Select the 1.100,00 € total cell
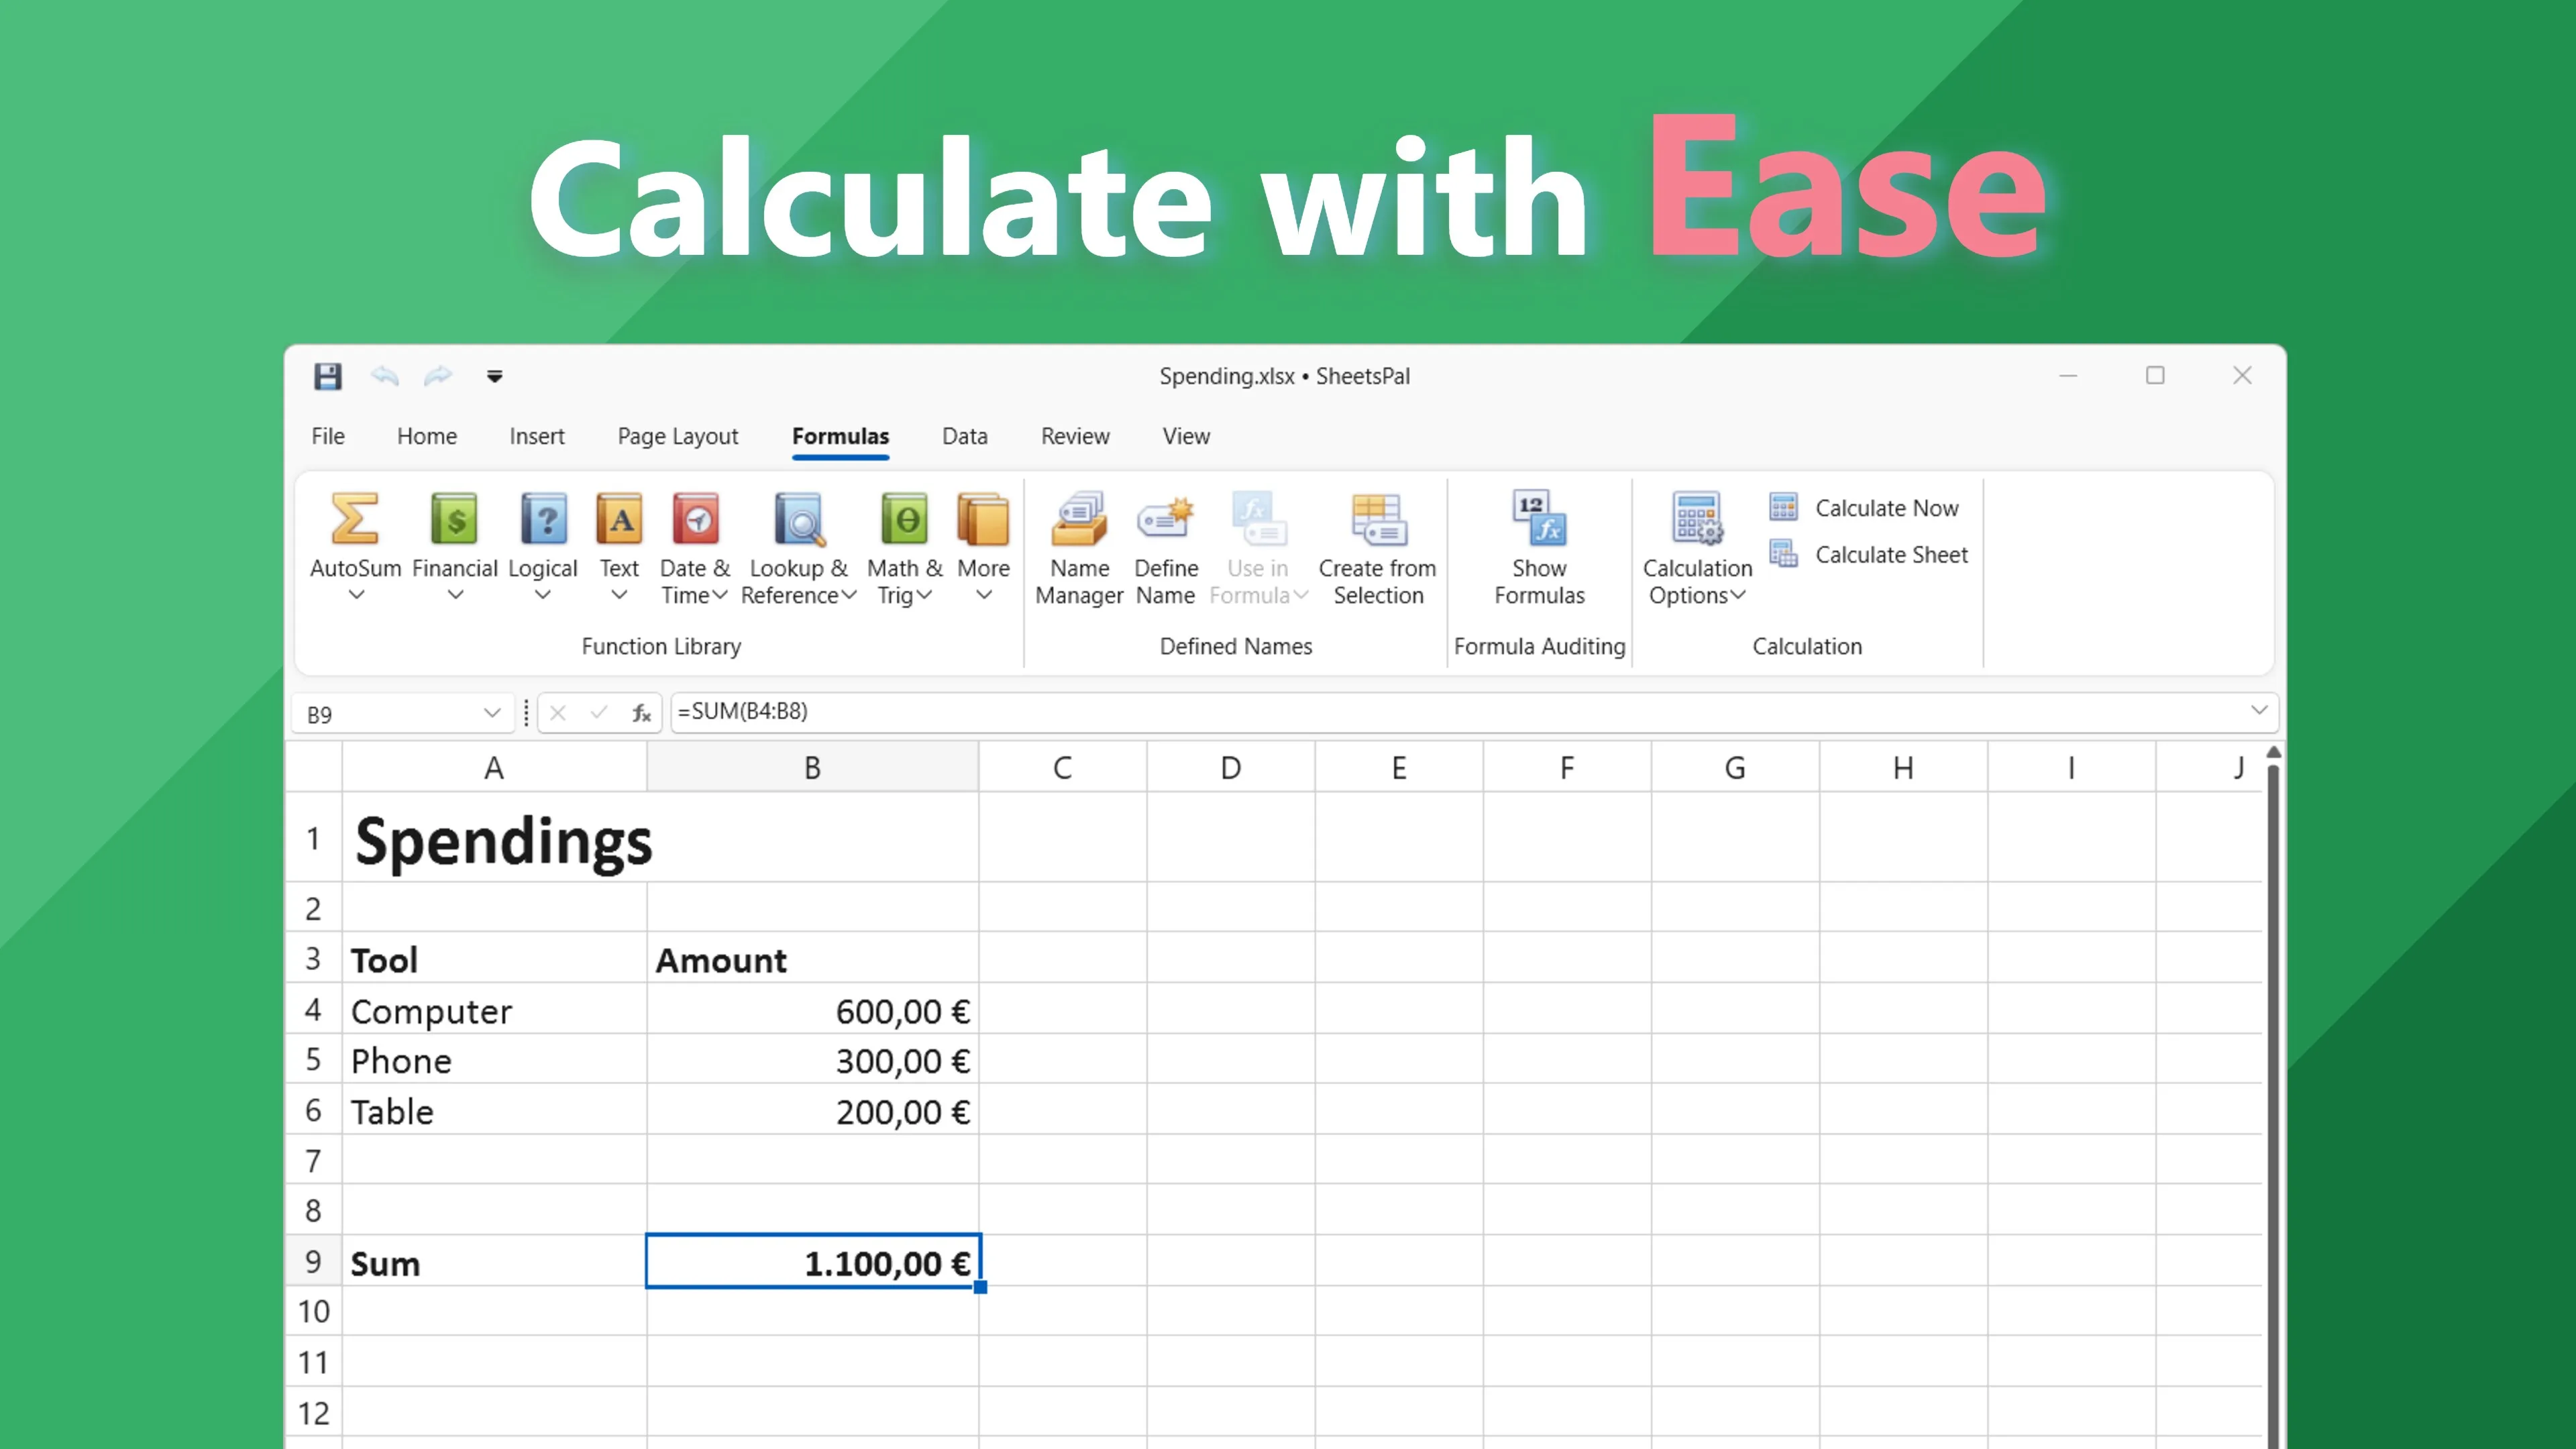This screenshot has height=1449, width=2576. pyautogui.click(x=812, y=1262)
